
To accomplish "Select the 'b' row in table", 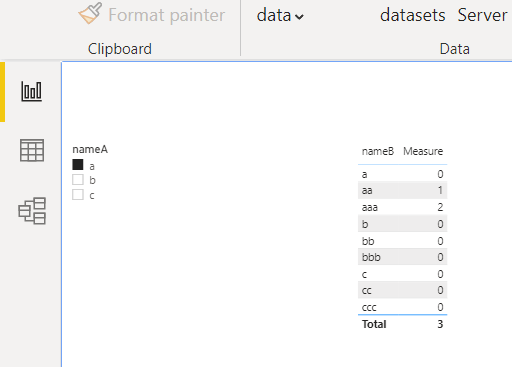I will tap(402, 224).
